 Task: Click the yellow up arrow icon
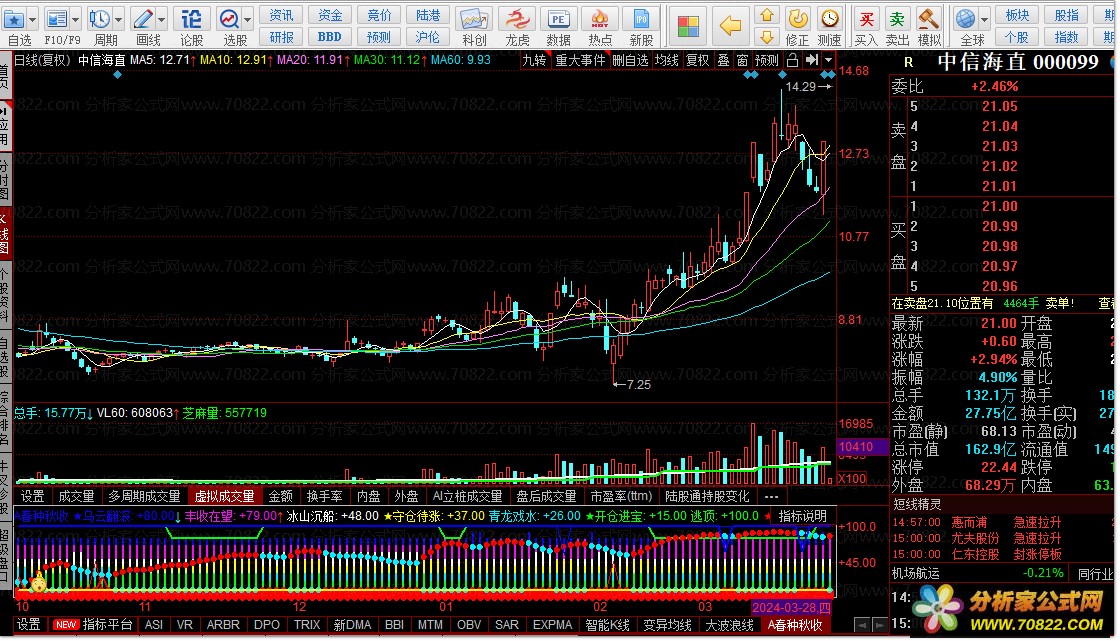[766, 15]
